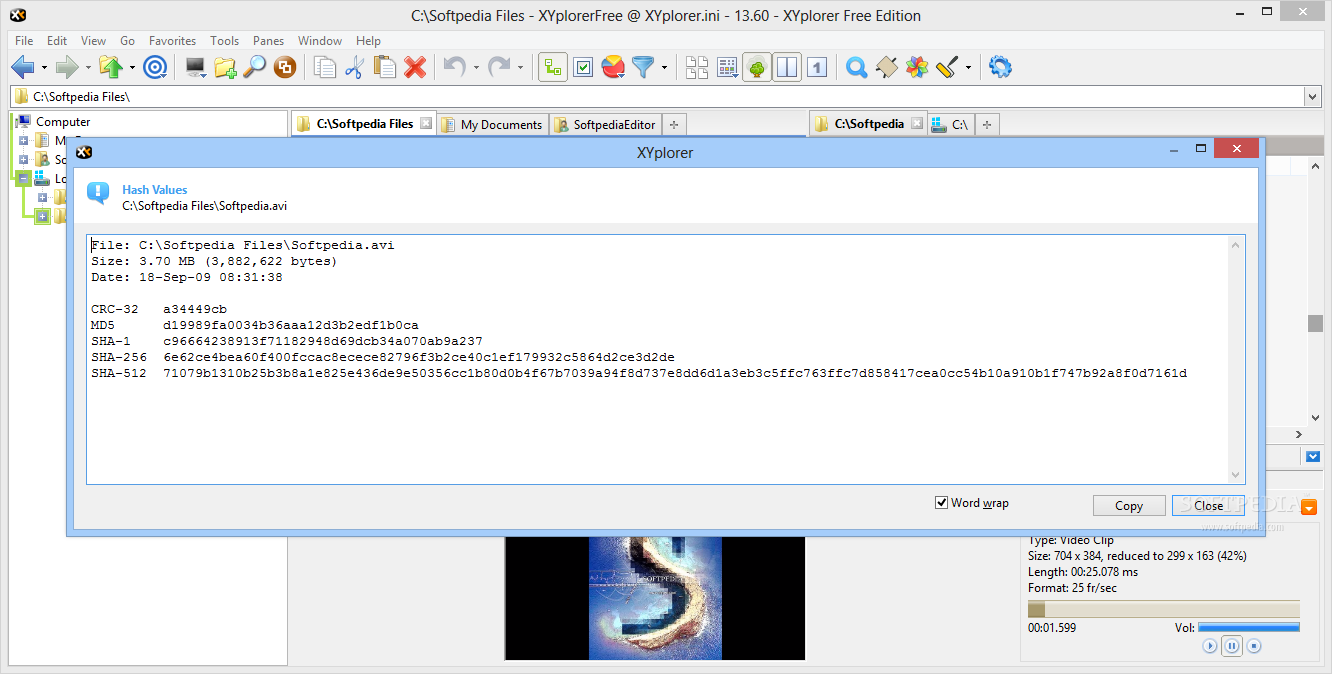Open the Panes menu
This screenshot has width=1332, height=674.
268,41
